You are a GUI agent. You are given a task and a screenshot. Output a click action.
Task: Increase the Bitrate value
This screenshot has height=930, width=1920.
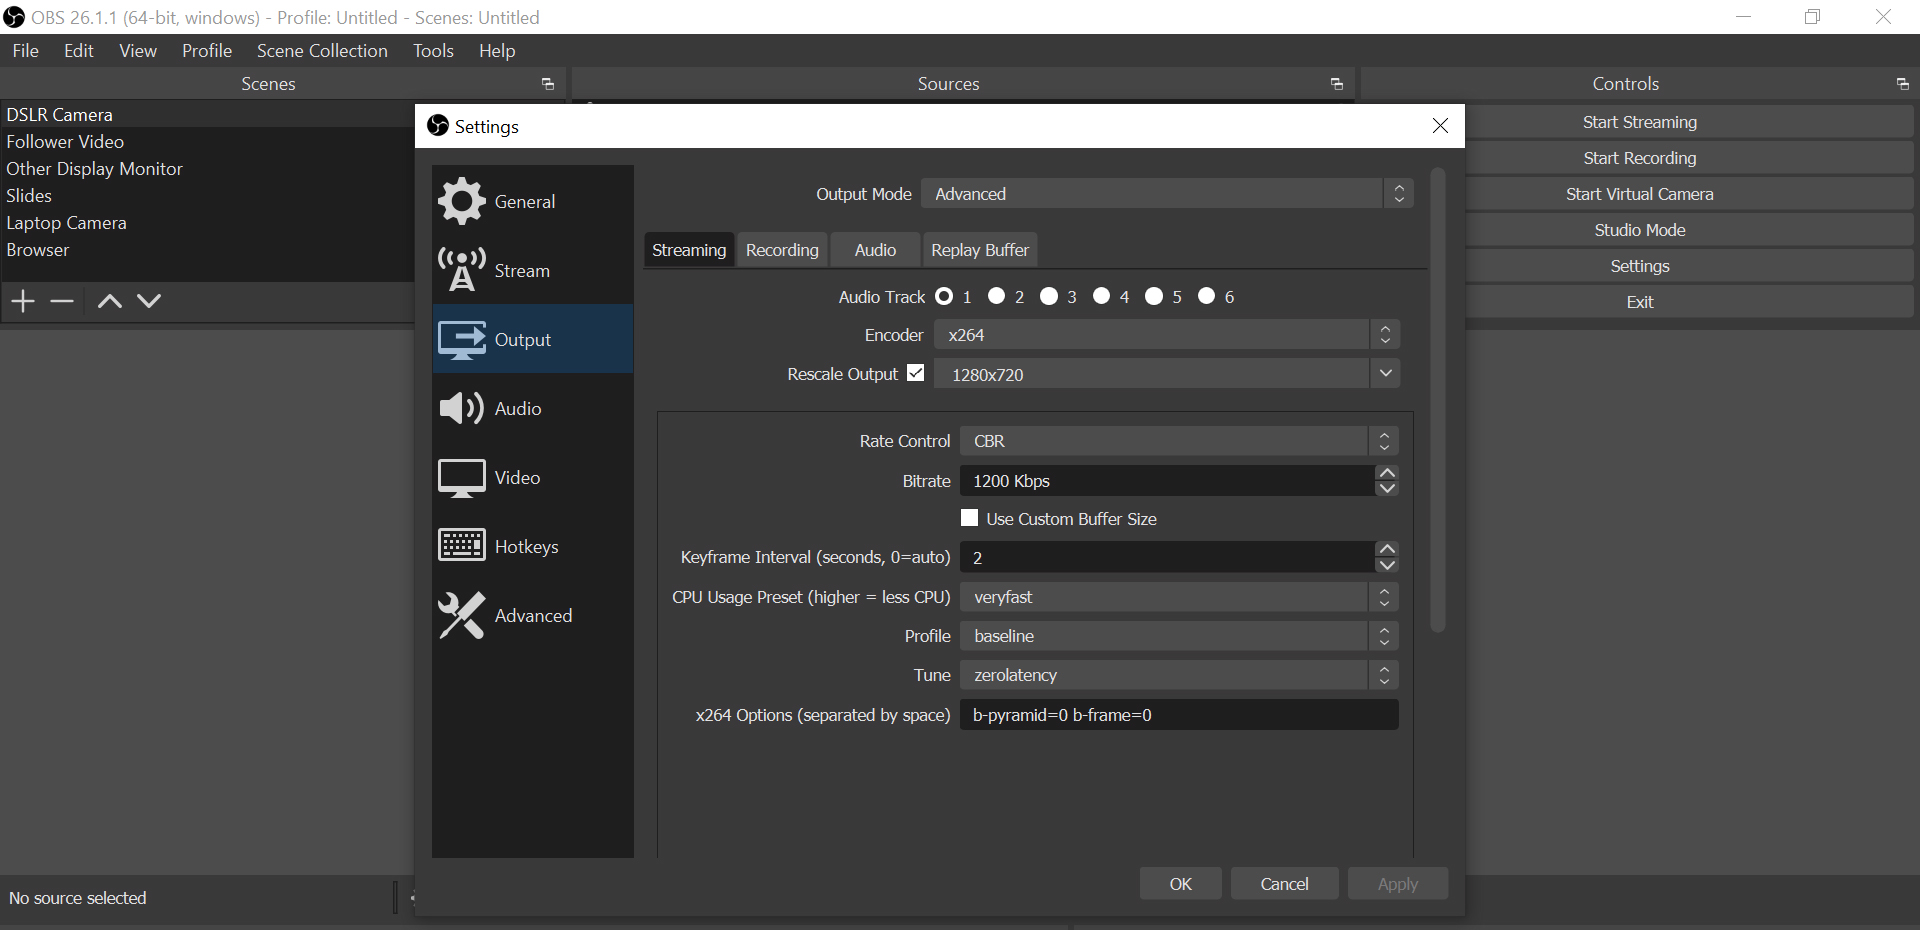click(x=1386, y=473)
